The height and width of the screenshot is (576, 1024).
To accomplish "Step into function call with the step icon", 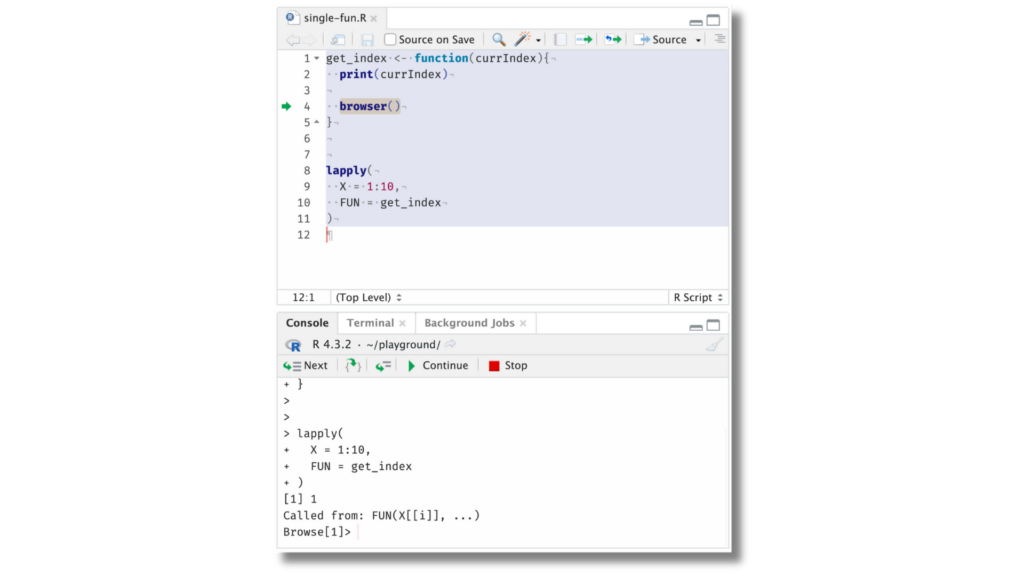I will pyautogui.click(x=350, y=365).
